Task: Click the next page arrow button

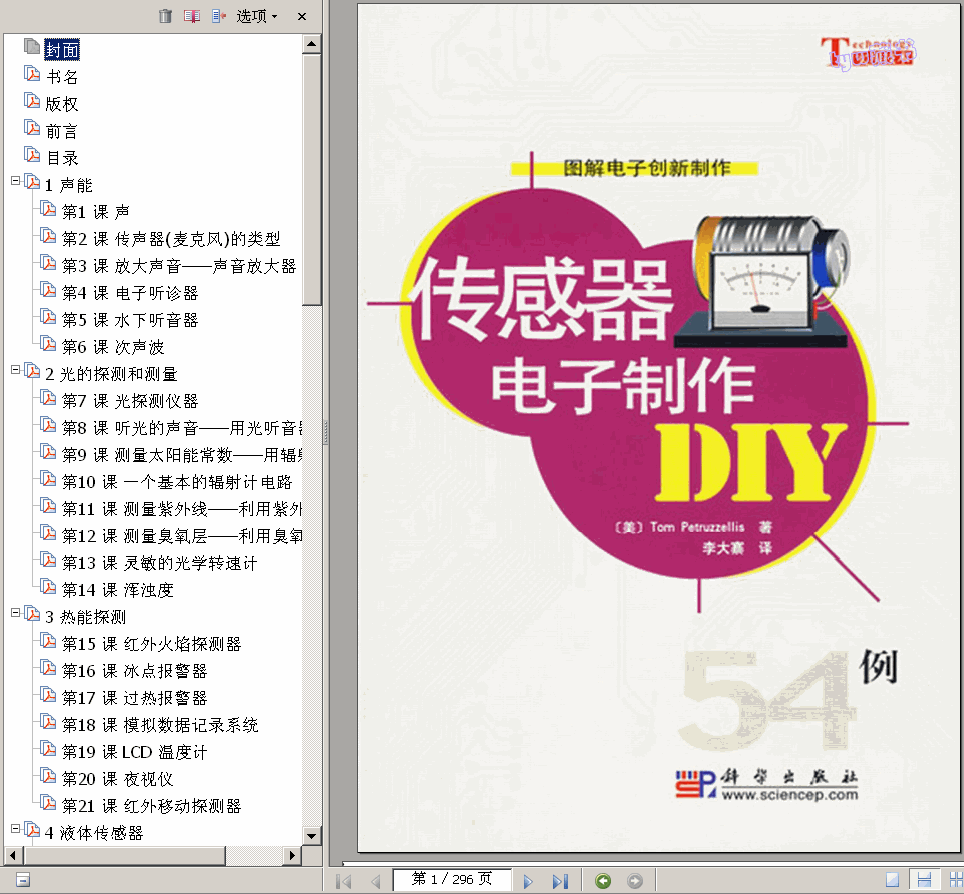Action: (x=527, y=880)
